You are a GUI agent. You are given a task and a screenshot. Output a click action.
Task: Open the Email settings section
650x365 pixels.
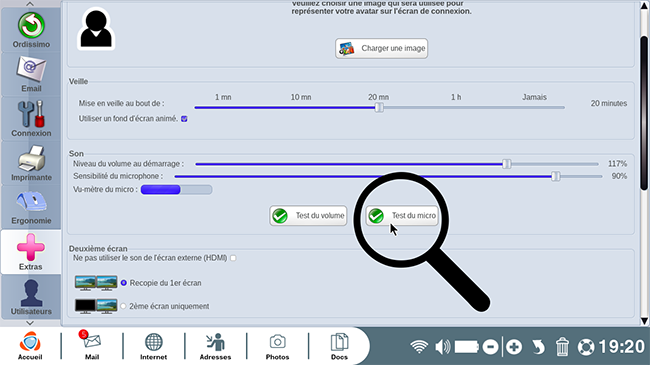point(31,75)
